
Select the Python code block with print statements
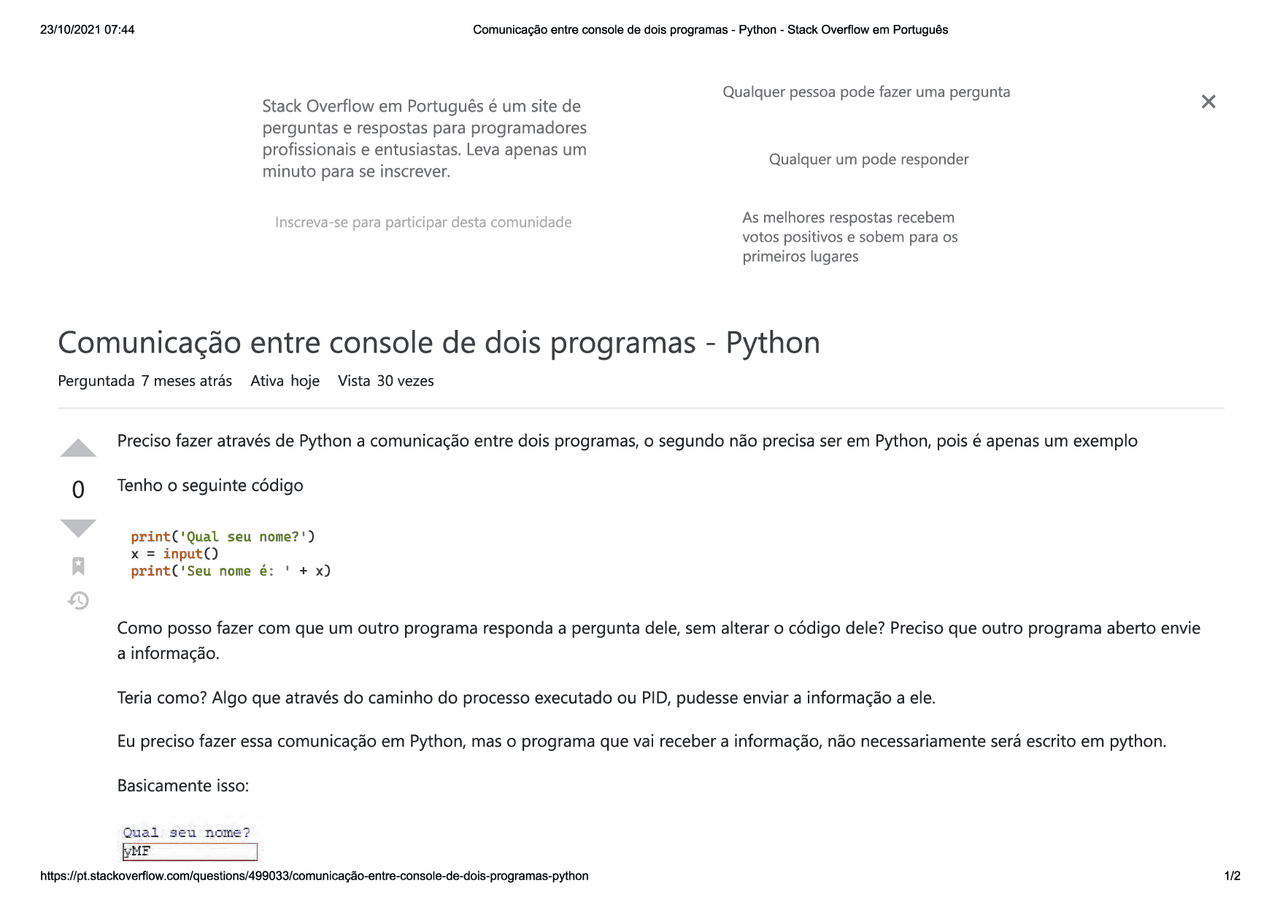coord(229,553)
